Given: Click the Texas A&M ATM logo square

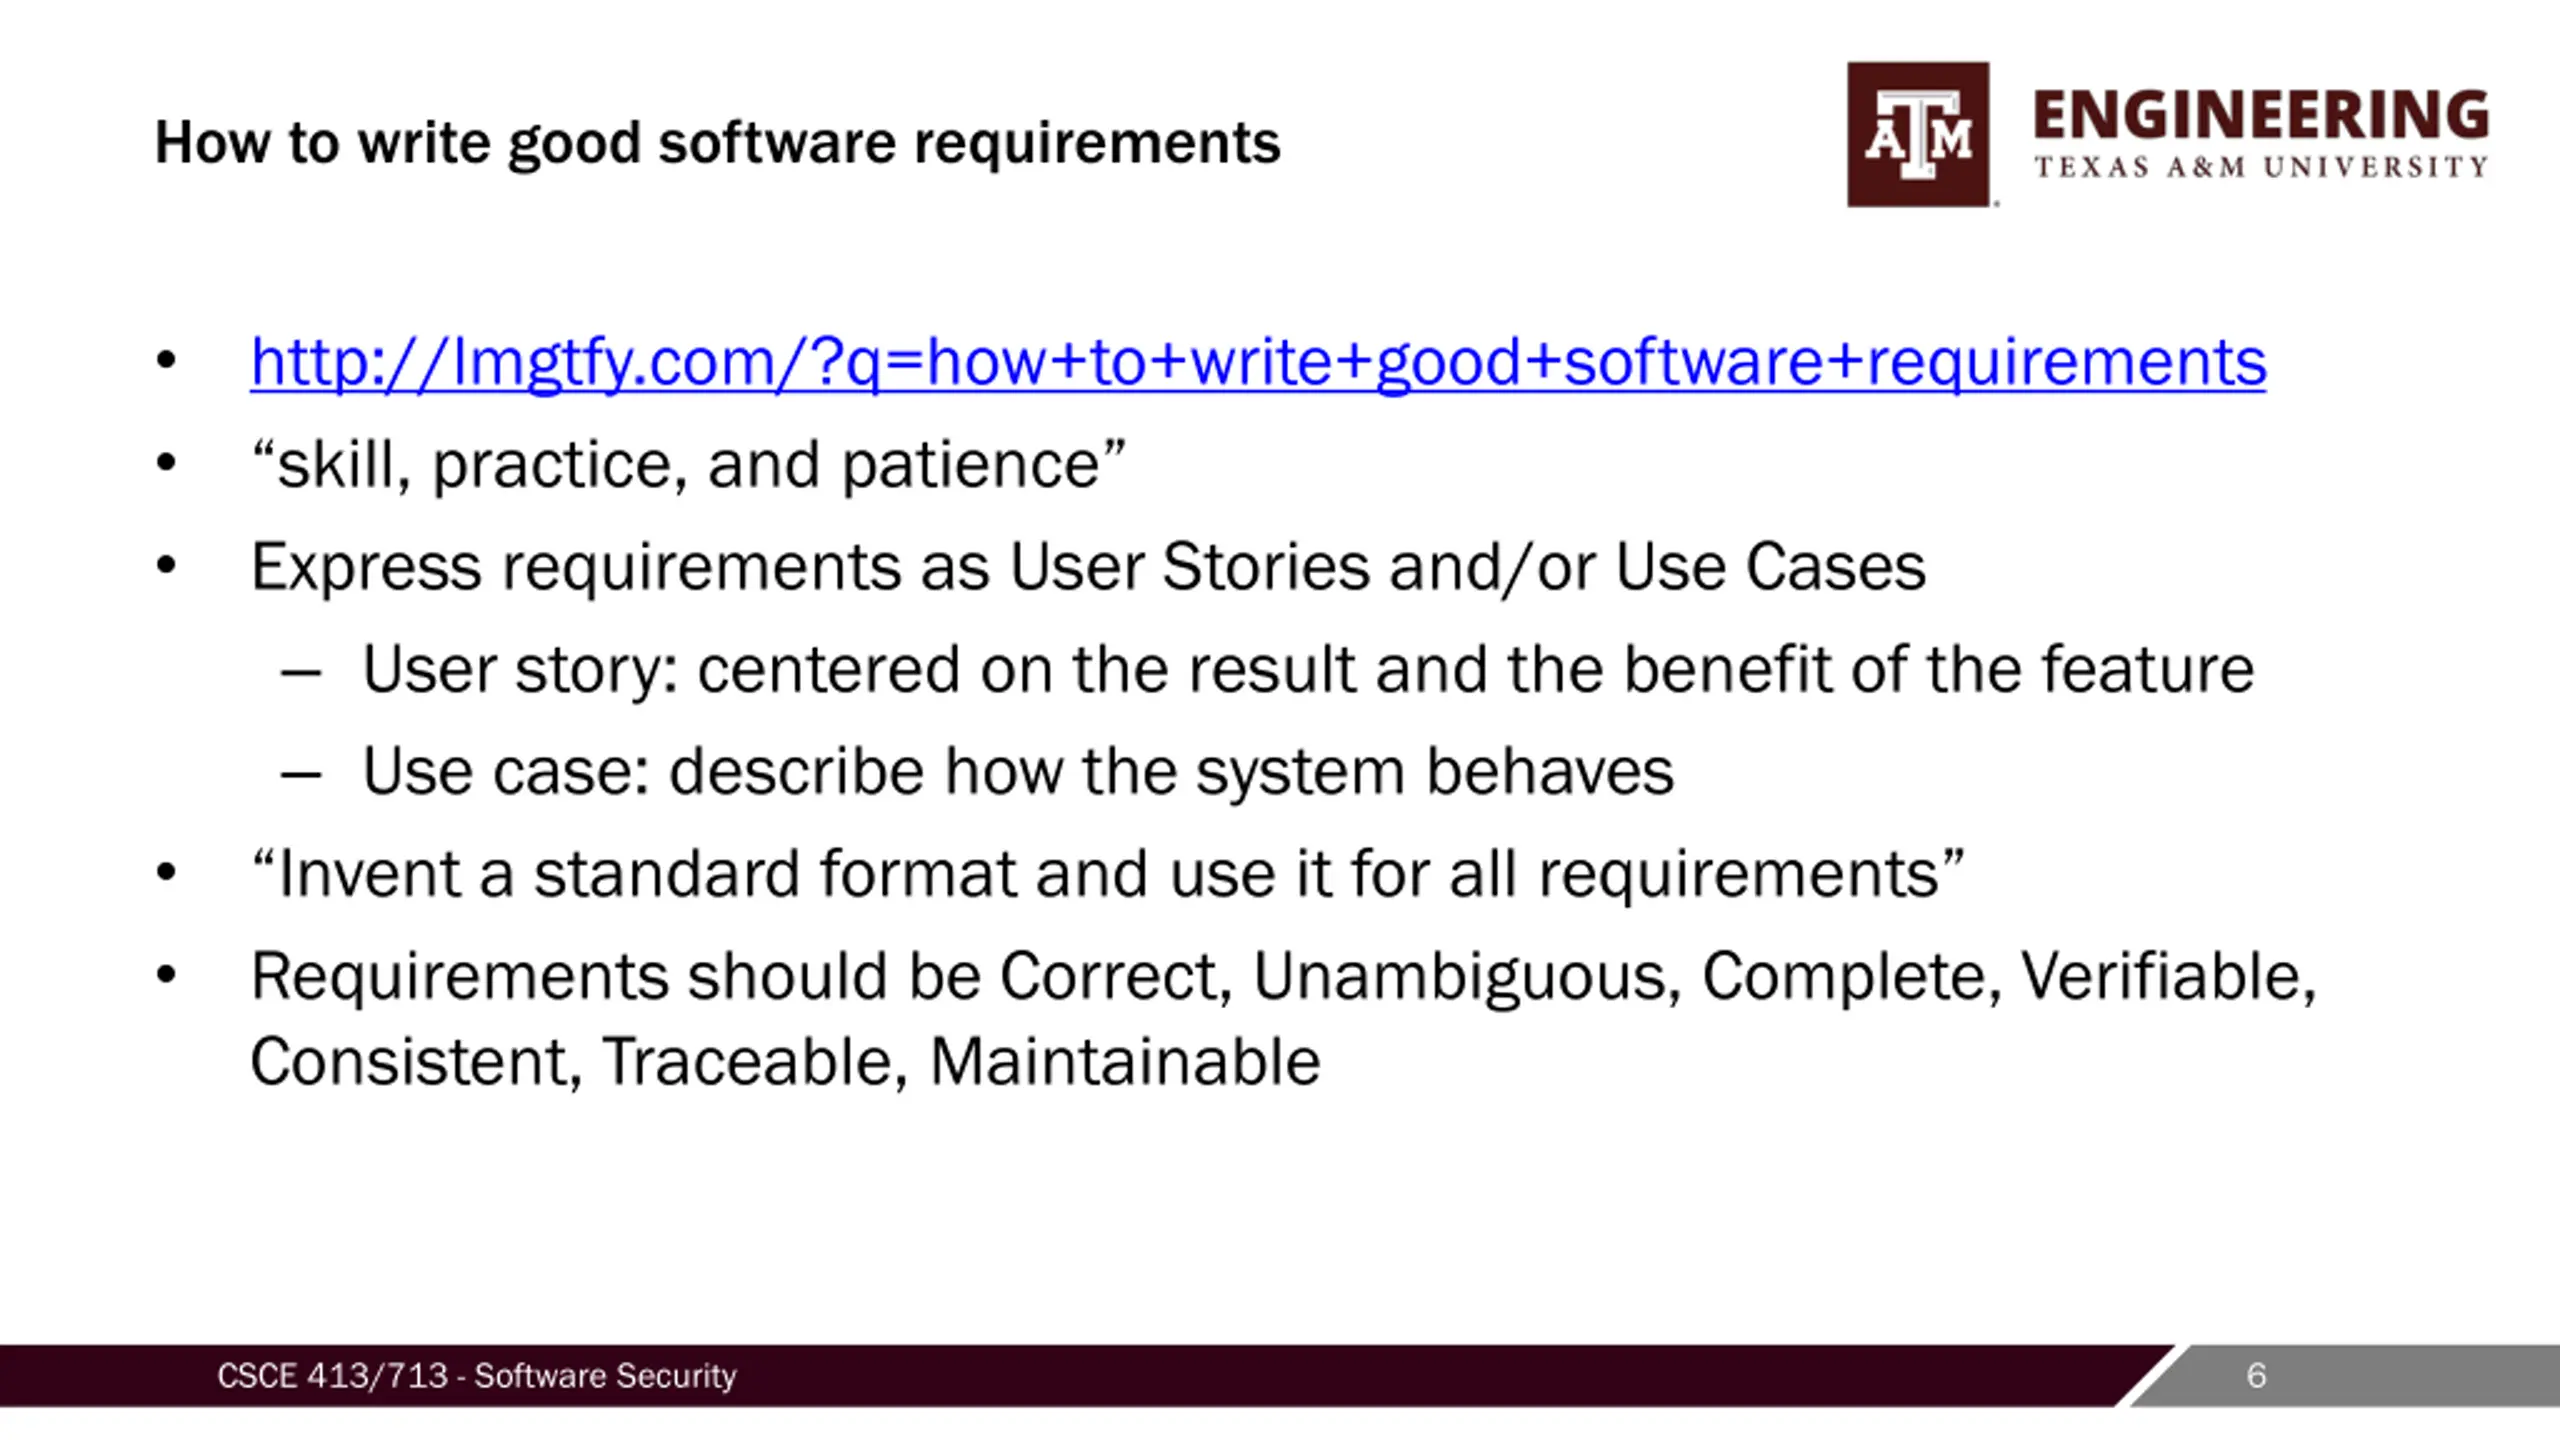Looking at the screenshot, I should coord(1918,134).
